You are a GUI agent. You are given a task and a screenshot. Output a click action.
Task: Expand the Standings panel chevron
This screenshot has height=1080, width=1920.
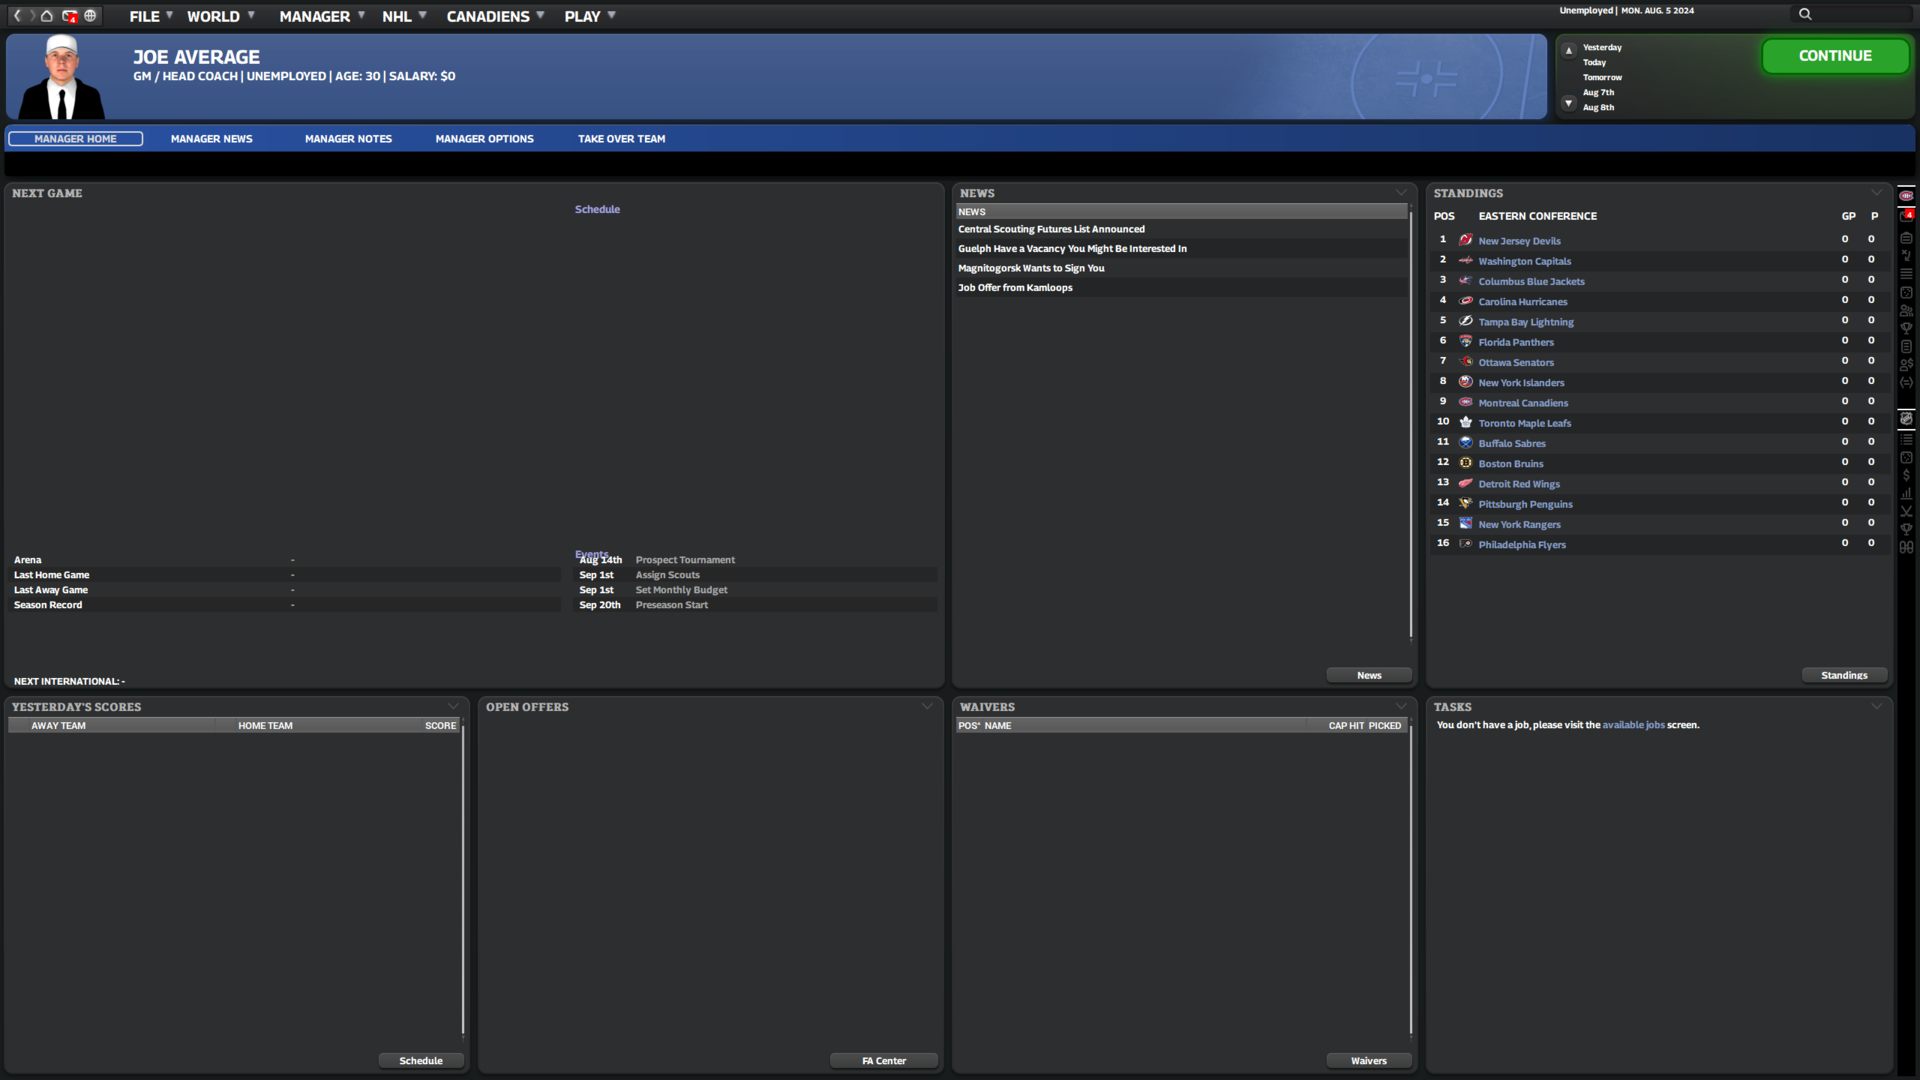tap(1876, 192)
